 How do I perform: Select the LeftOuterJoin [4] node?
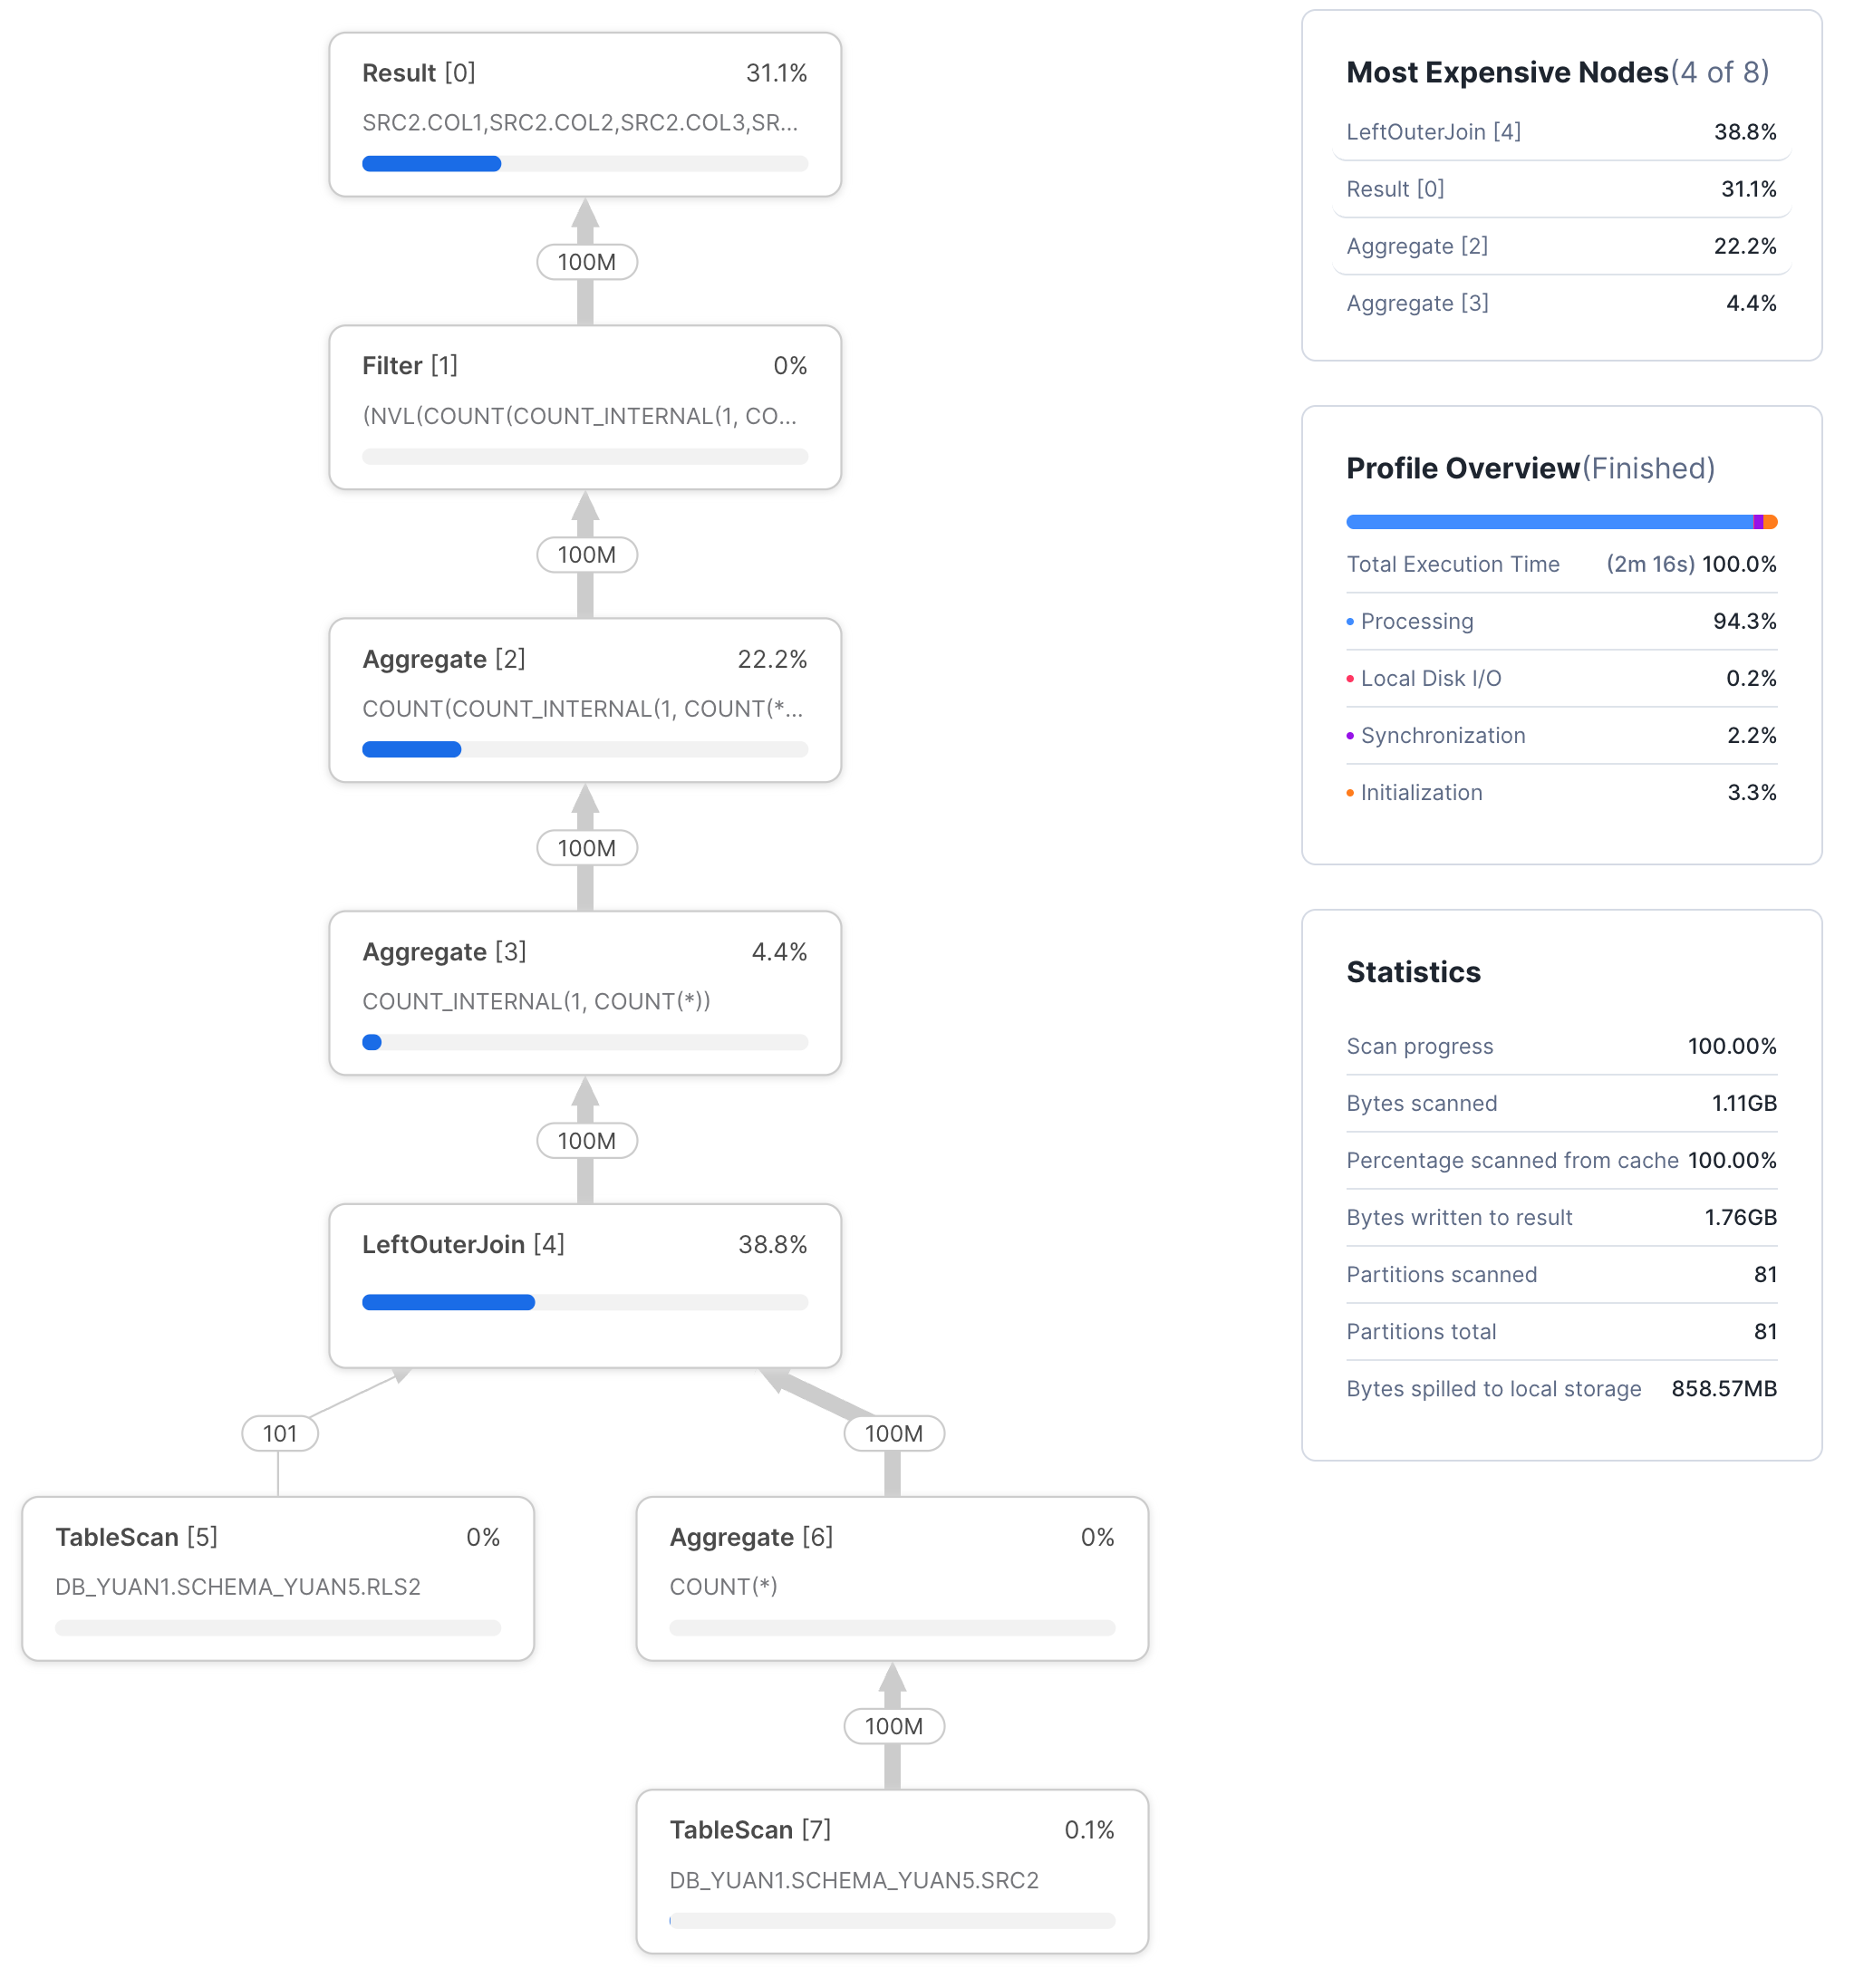[x=584, y=1284]
